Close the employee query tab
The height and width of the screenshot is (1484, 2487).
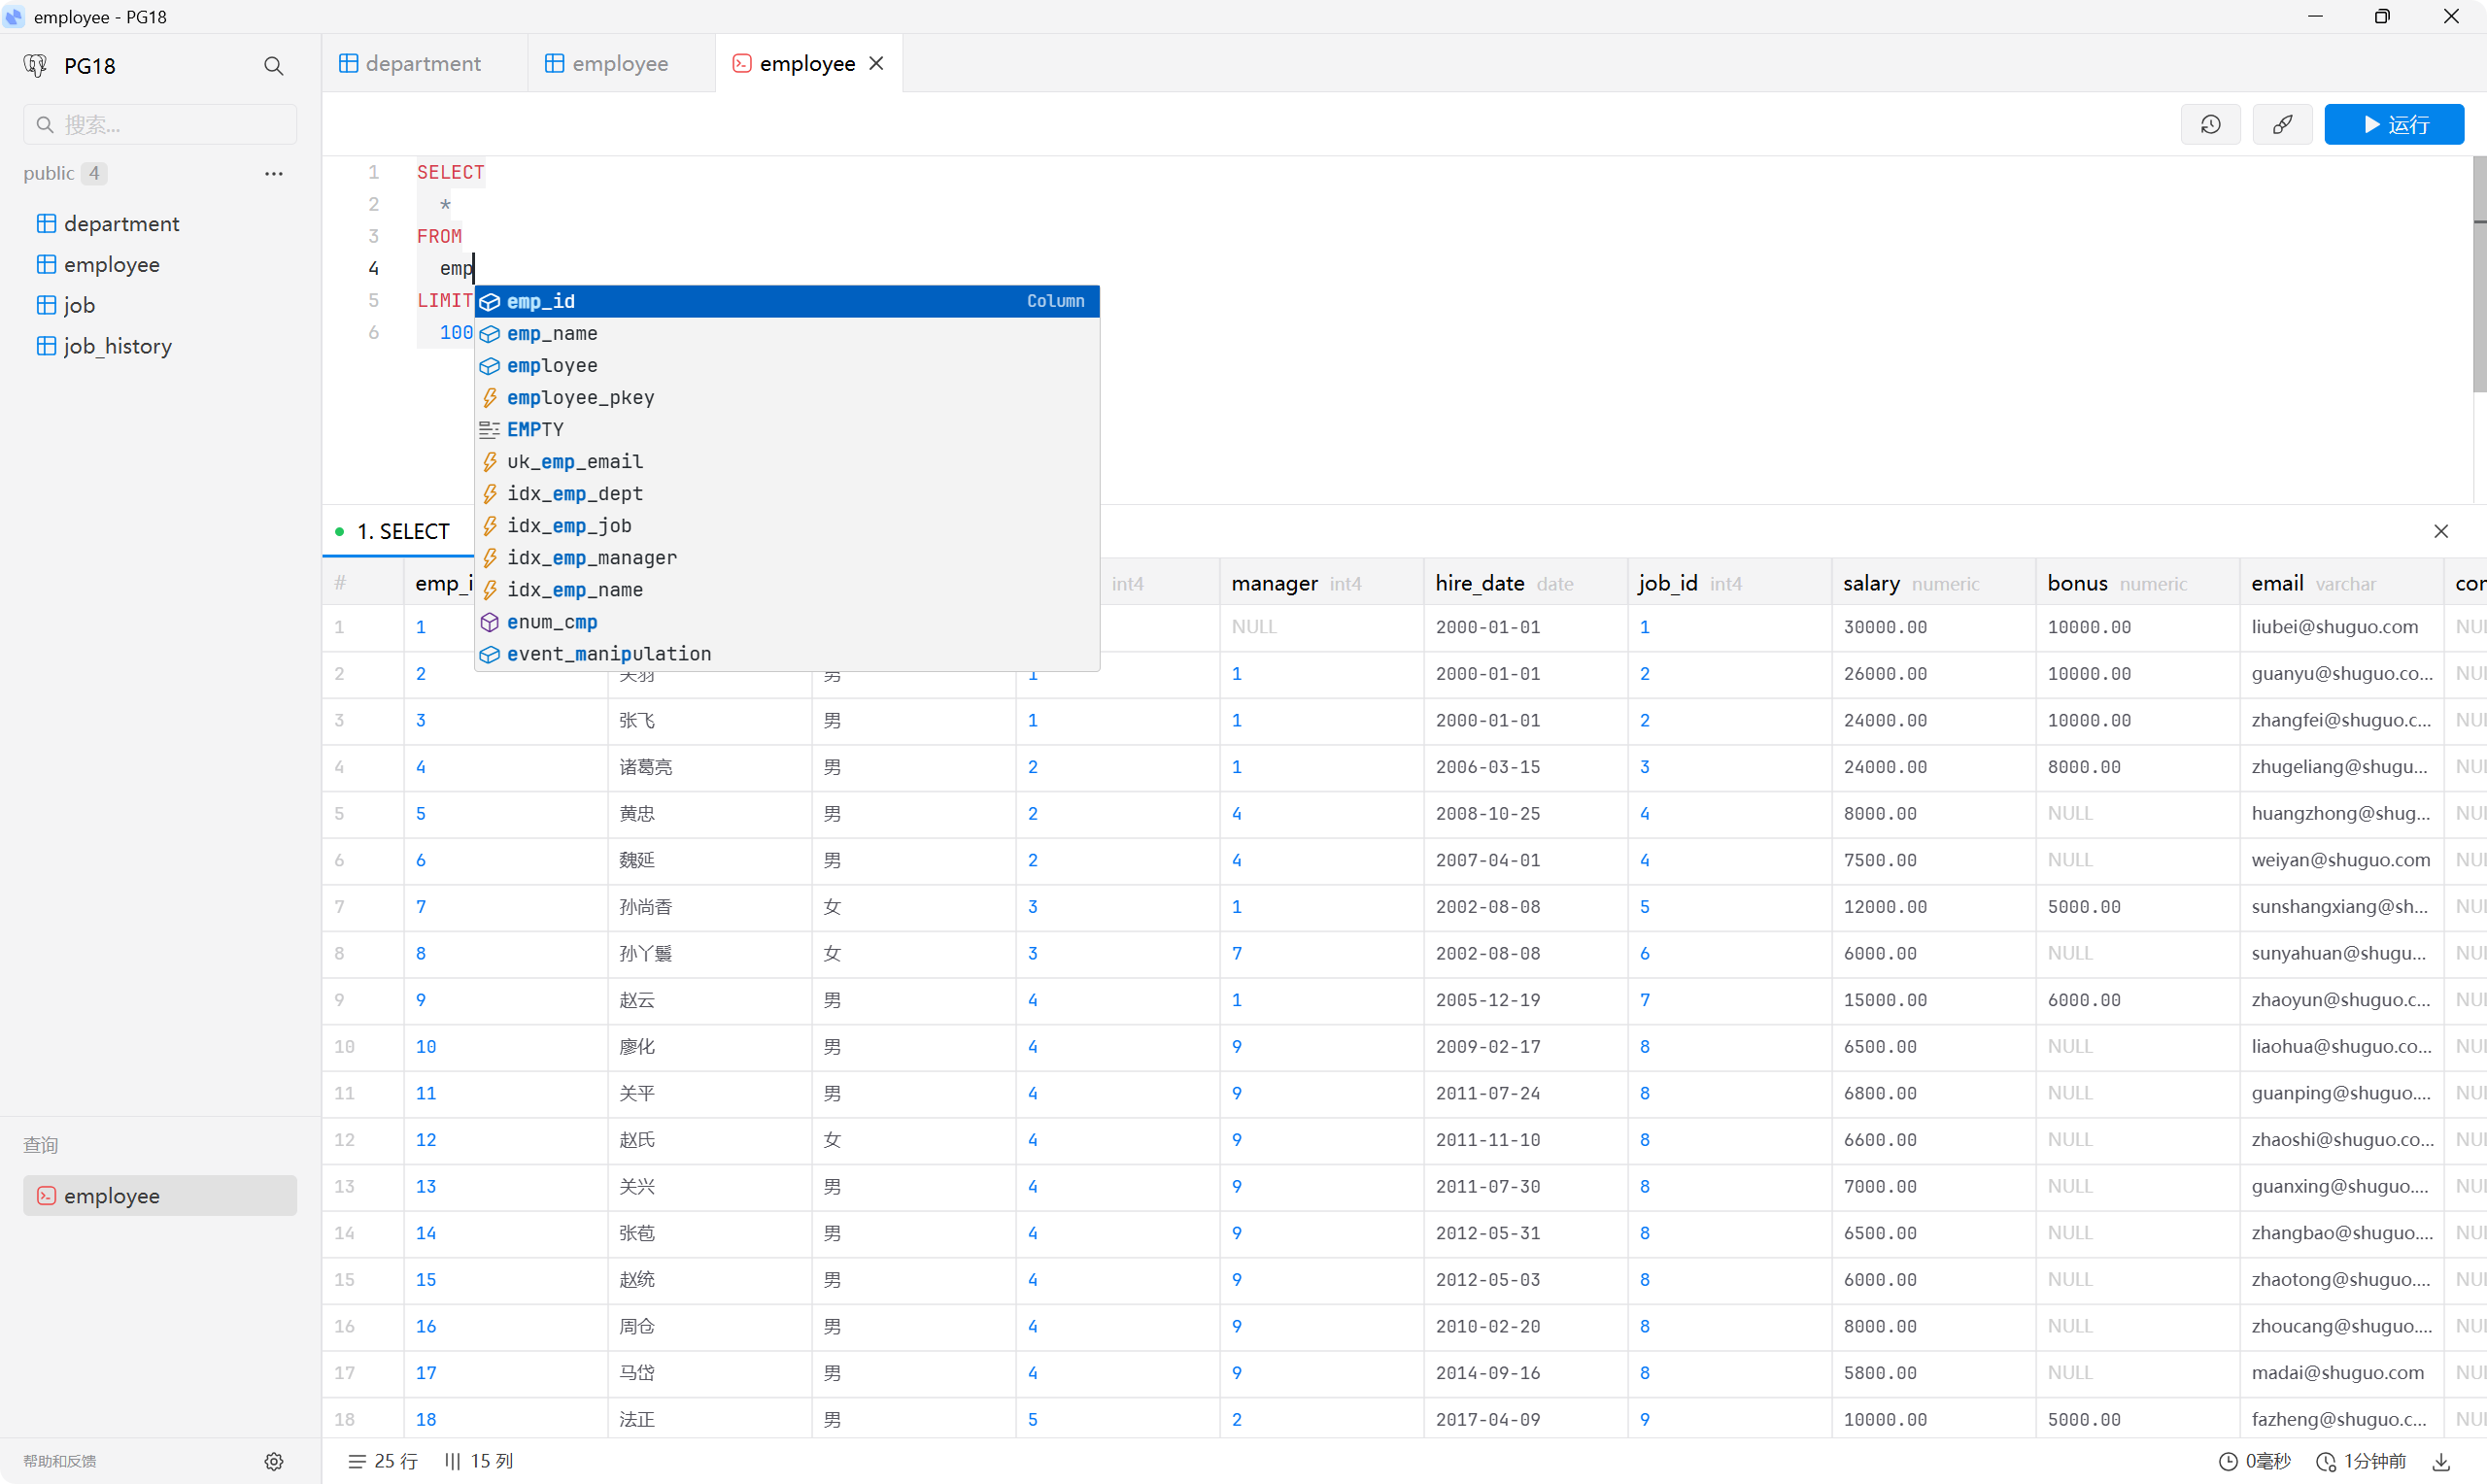click(x=876, y=63)
